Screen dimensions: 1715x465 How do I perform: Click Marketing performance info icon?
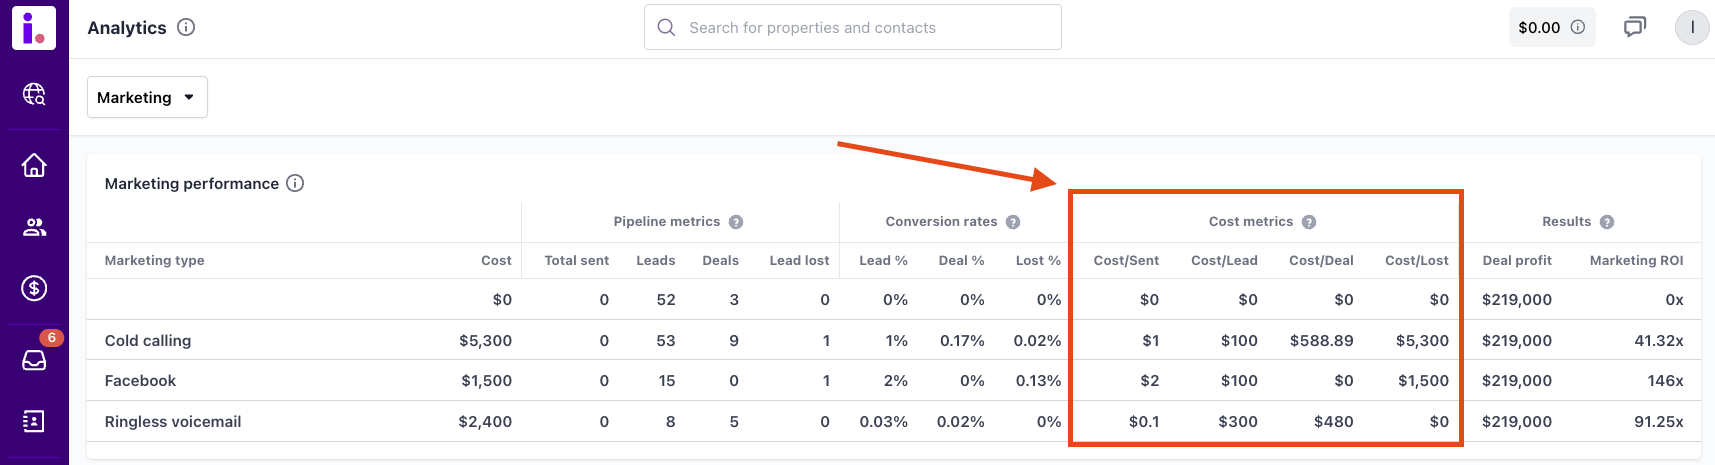295,183
